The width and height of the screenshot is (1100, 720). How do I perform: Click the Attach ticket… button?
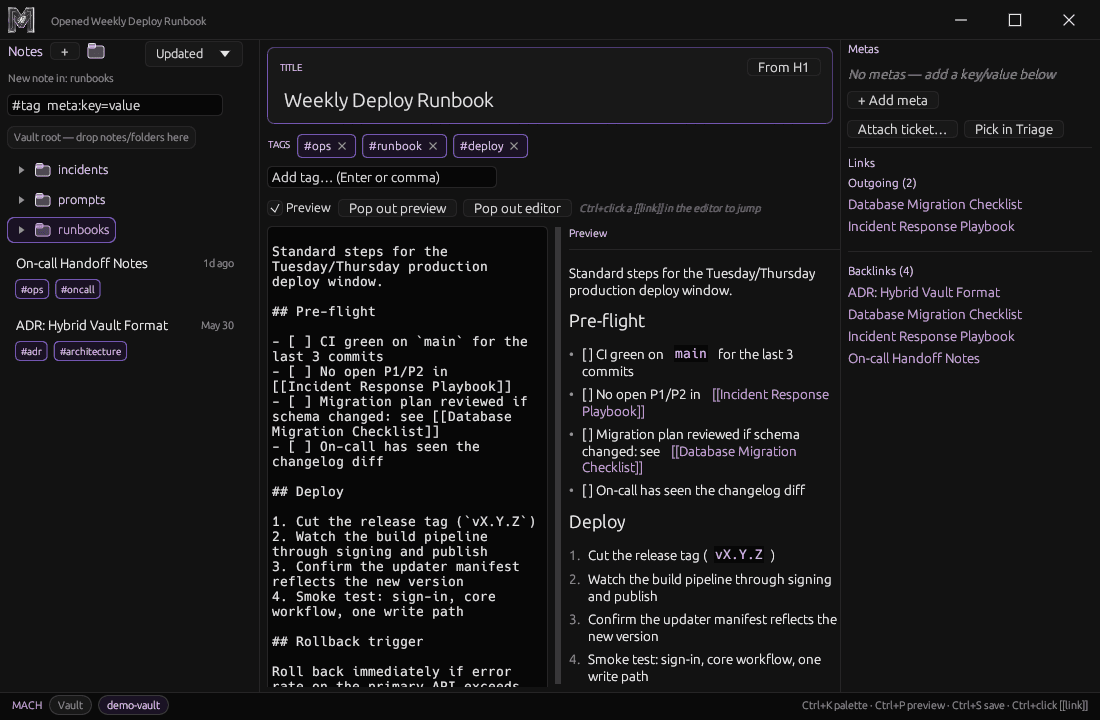point(902,129)
